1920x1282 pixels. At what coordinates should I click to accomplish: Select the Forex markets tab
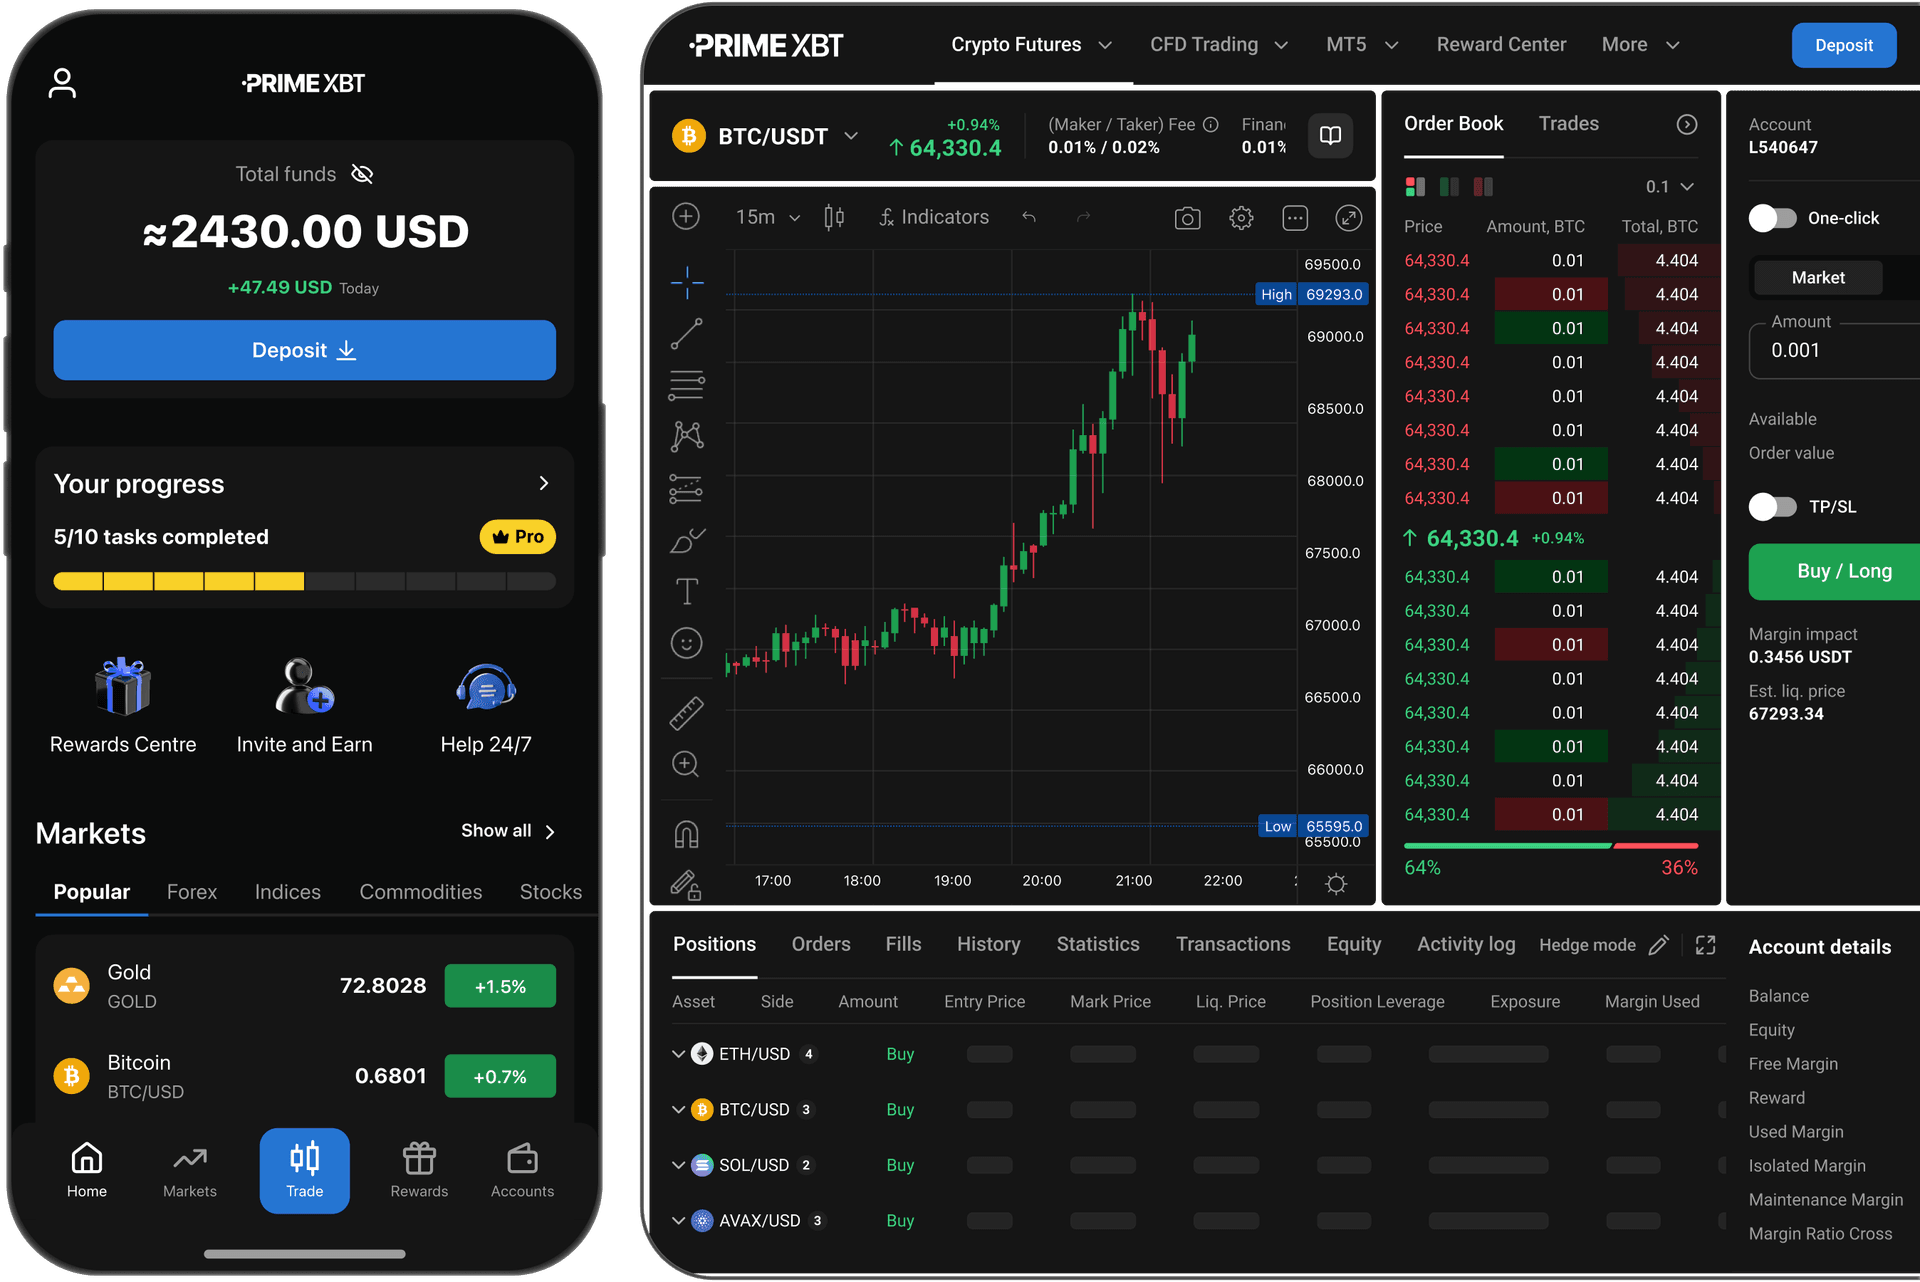pyautogui.click(x=192, y=892)
